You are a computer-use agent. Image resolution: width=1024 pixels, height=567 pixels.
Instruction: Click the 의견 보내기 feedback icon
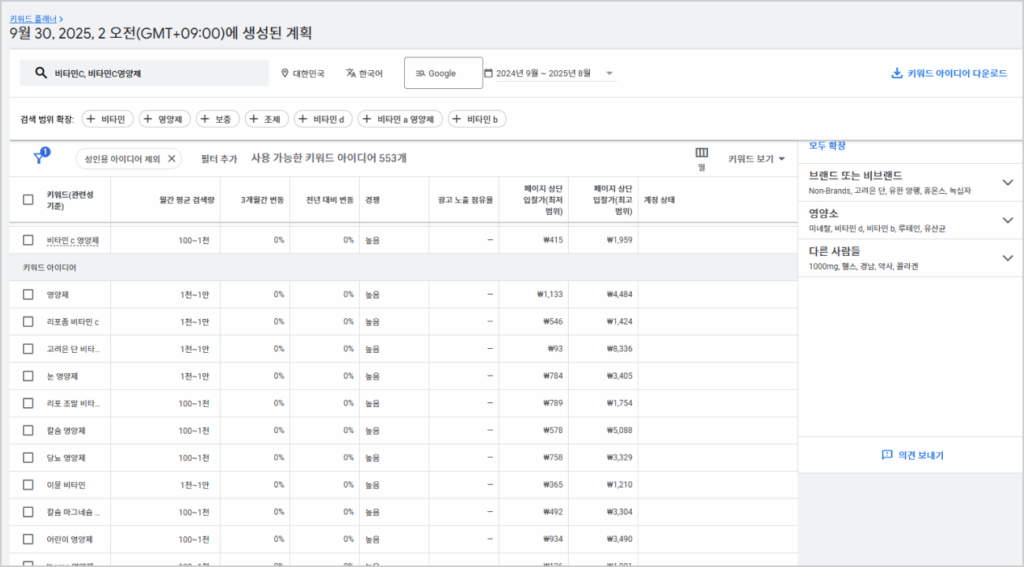pyautogui.click(x=886, y=455)
